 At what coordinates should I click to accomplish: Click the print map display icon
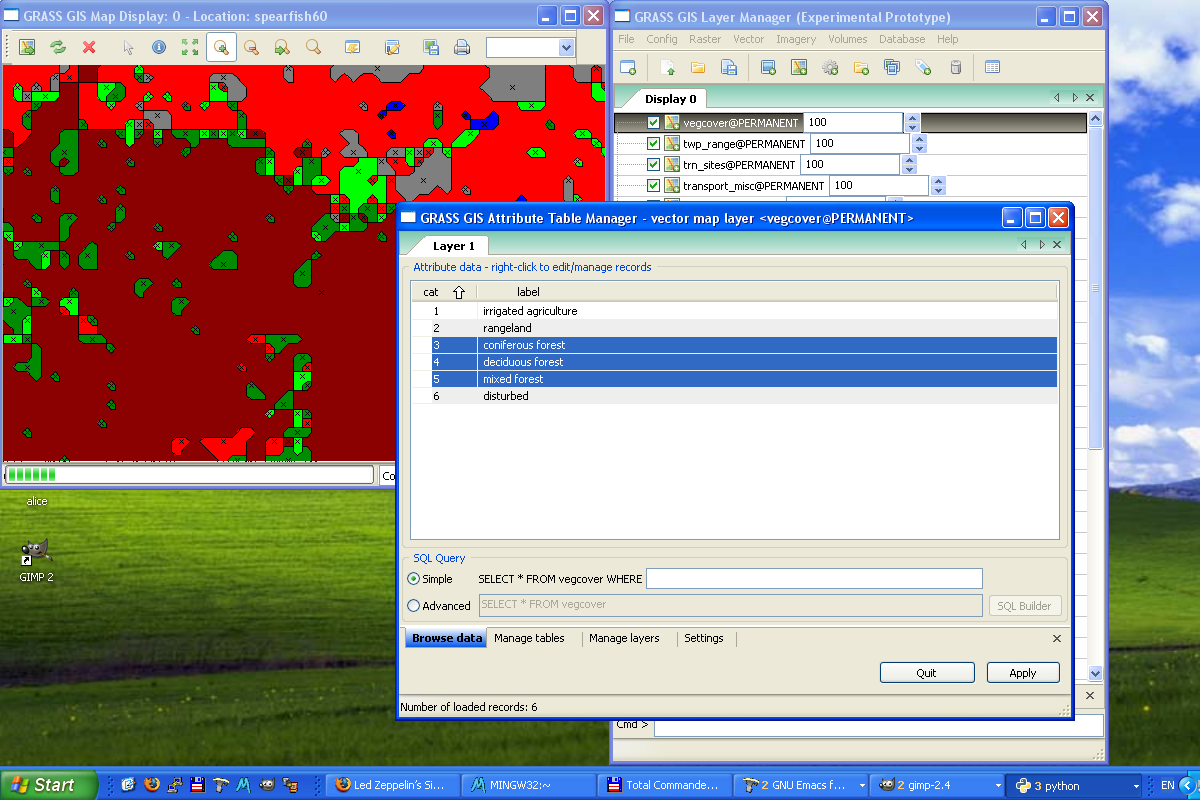coord(462,47)
